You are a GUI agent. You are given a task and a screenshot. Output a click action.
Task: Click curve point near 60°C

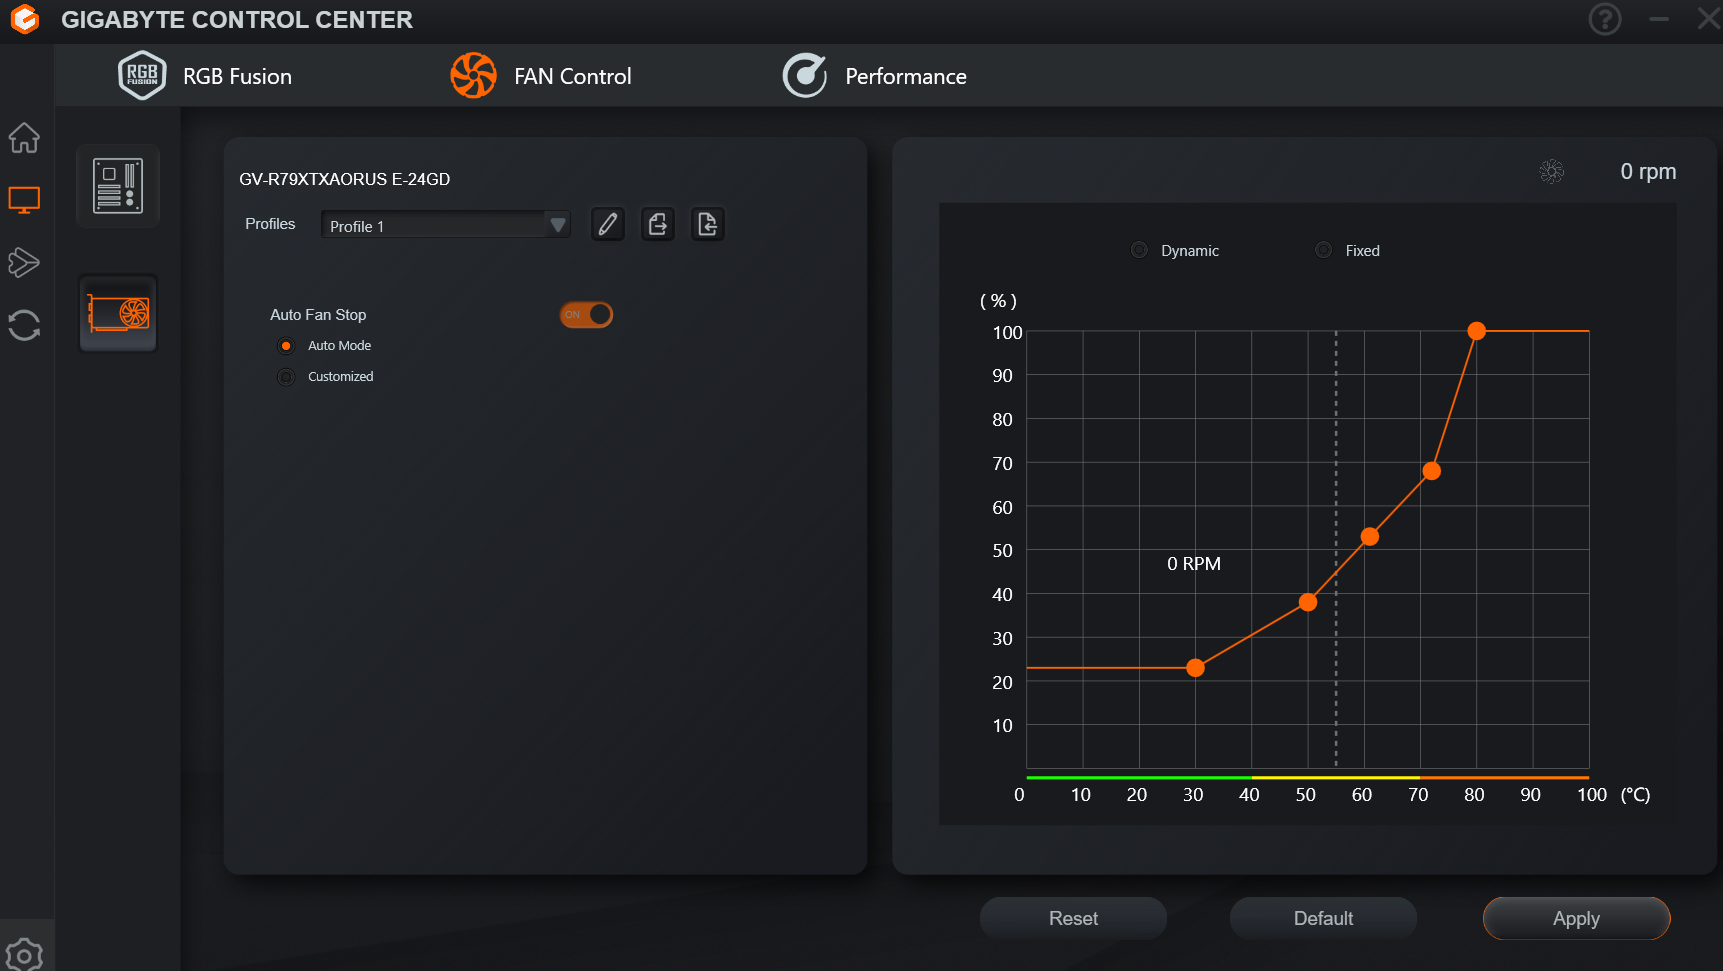1370,537
